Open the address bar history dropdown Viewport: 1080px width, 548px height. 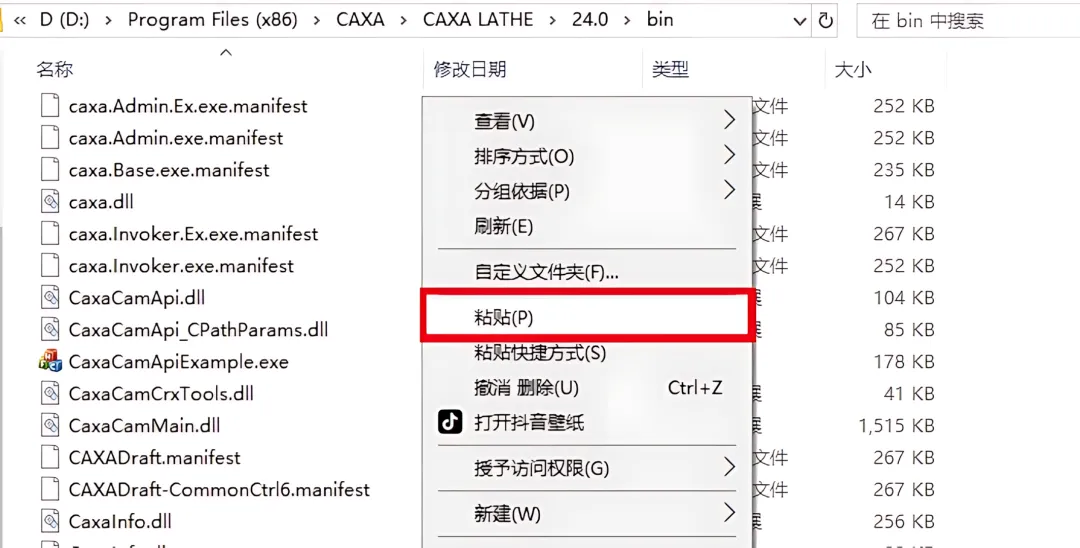(799, 20)
